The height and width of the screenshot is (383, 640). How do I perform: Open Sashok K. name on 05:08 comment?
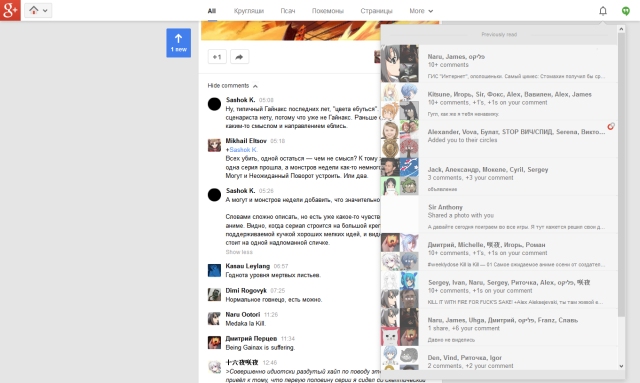(x=240, y=100)
